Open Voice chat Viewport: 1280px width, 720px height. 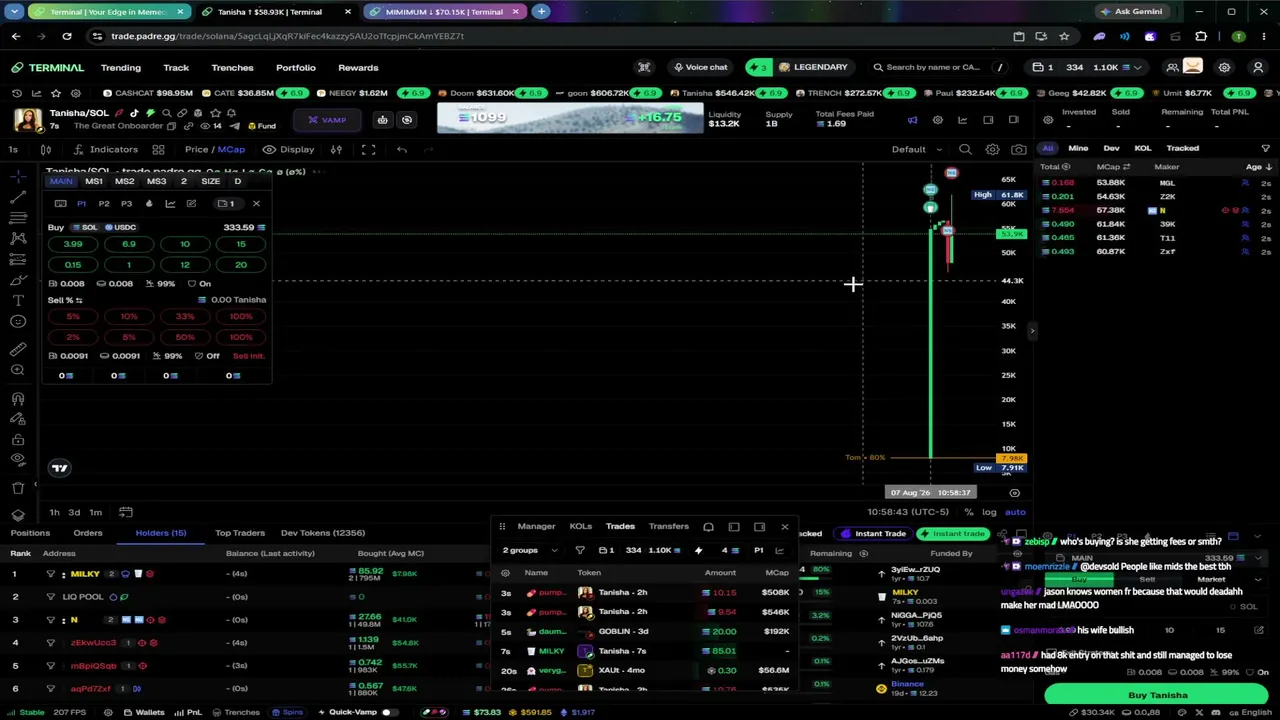(700, 67)
